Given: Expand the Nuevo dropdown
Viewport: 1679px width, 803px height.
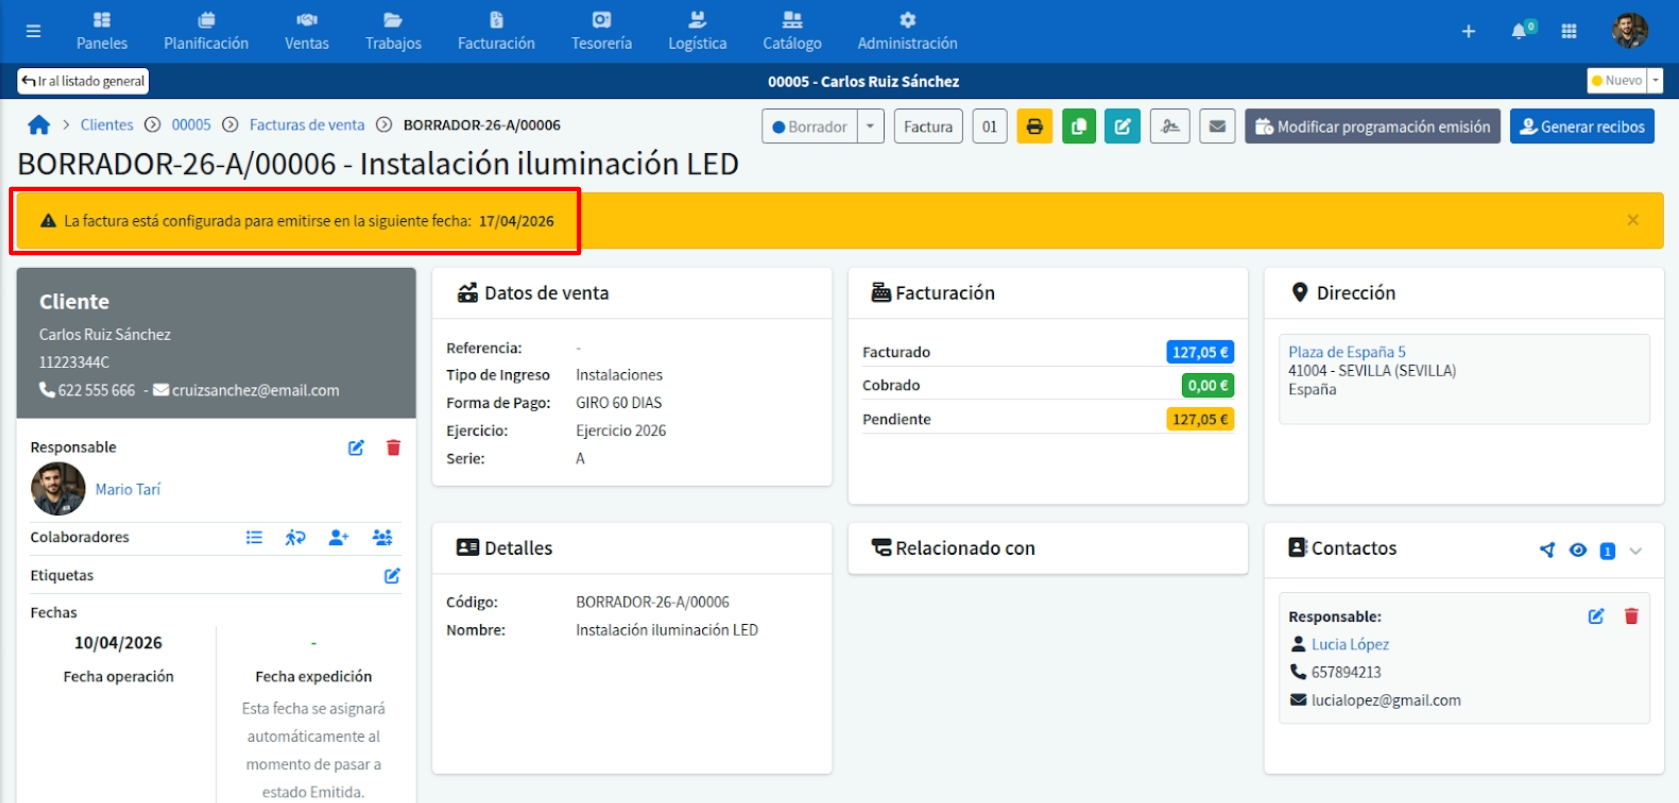Looking at the screenshot, I should [x=1655, y=81].
